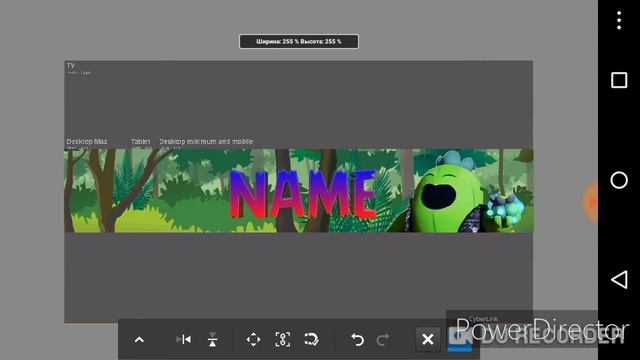Tap the 'Desktop Max' guide label
The image size is (640, 360).
[87, 142]
